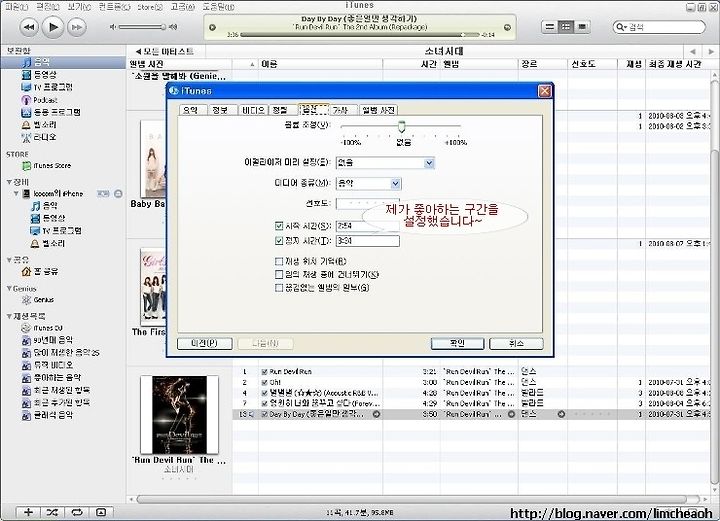Click the Start Time input field
Screen dimensions: 720x521
tap(368, 226)
